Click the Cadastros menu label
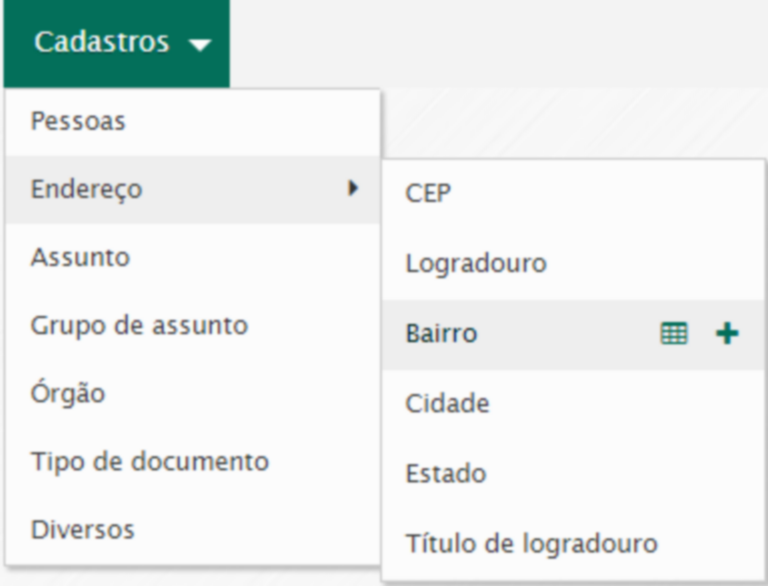Image resolution: width=768 pixels, height=586 pixels. 101,43
